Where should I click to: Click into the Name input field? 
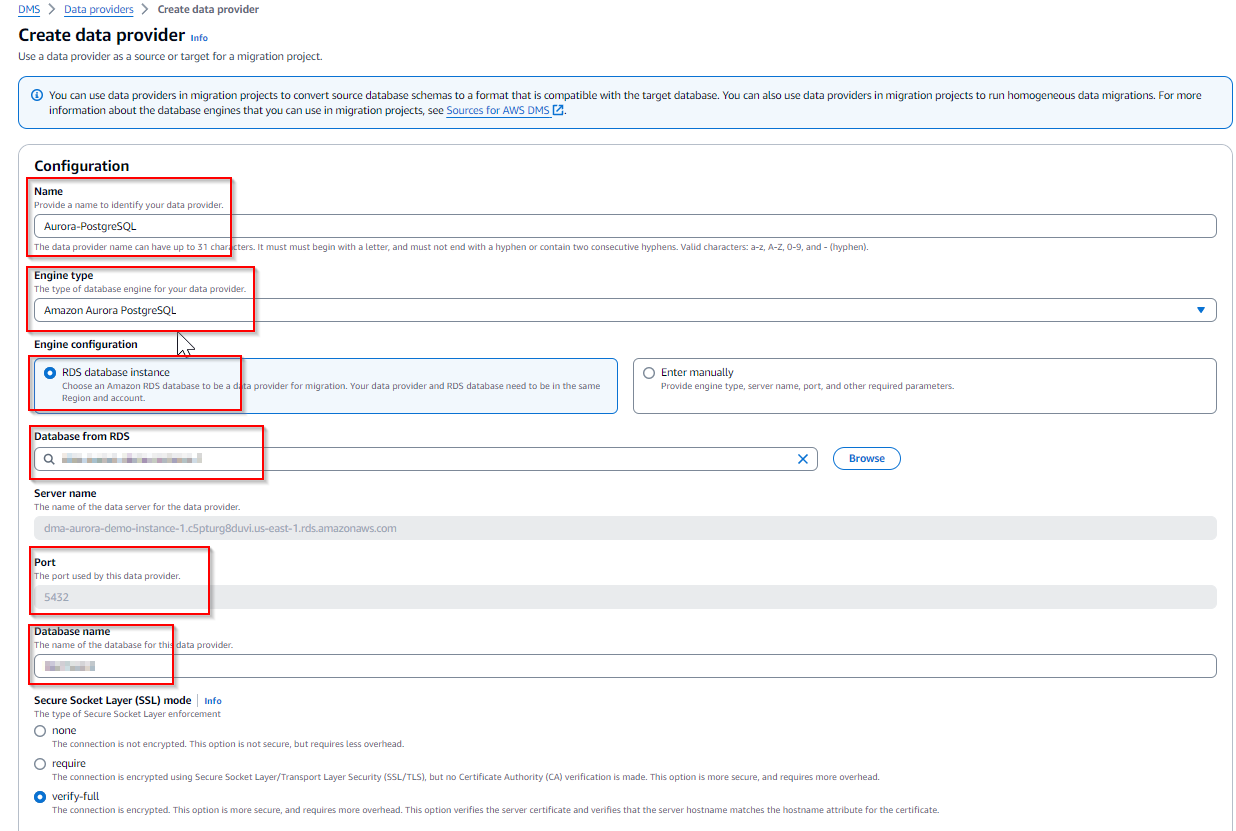(625, 226)
